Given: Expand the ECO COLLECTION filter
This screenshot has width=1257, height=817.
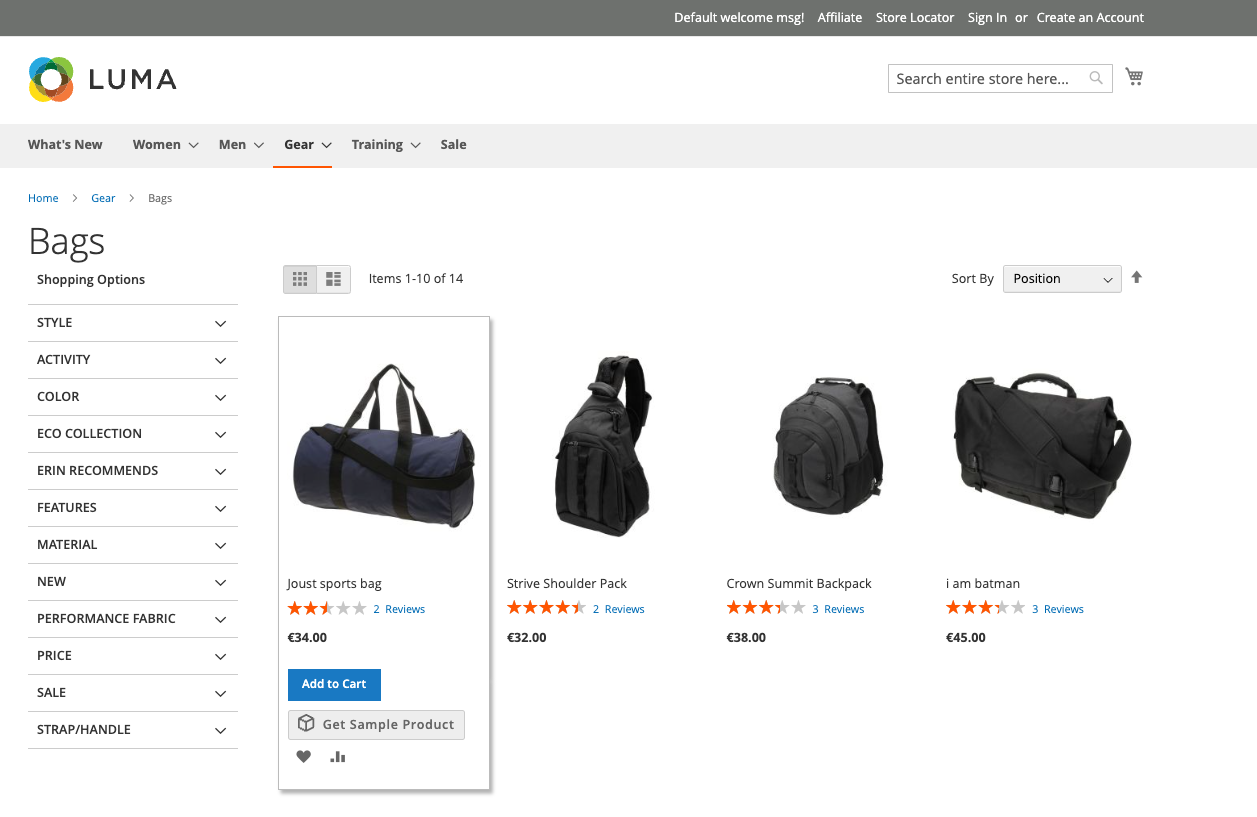Looking at the screenshot, I should tap(133, 434).
